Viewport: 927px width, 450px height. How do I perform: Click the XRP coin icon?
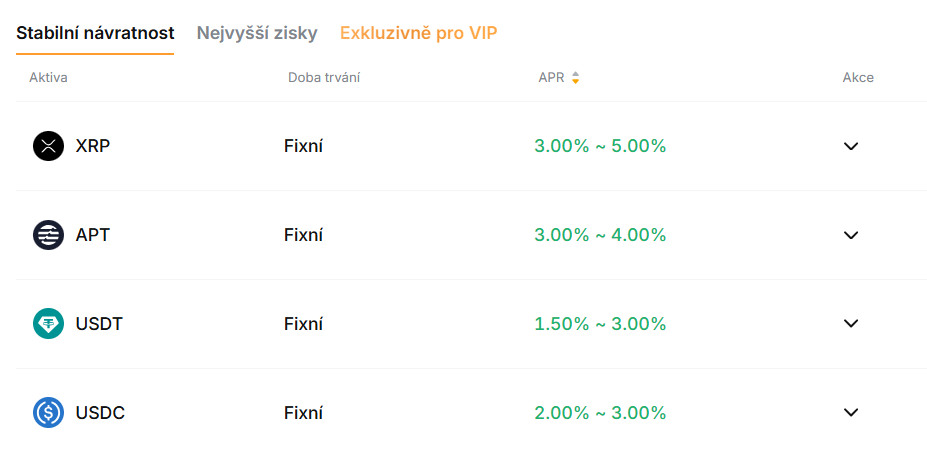point(48,146)
